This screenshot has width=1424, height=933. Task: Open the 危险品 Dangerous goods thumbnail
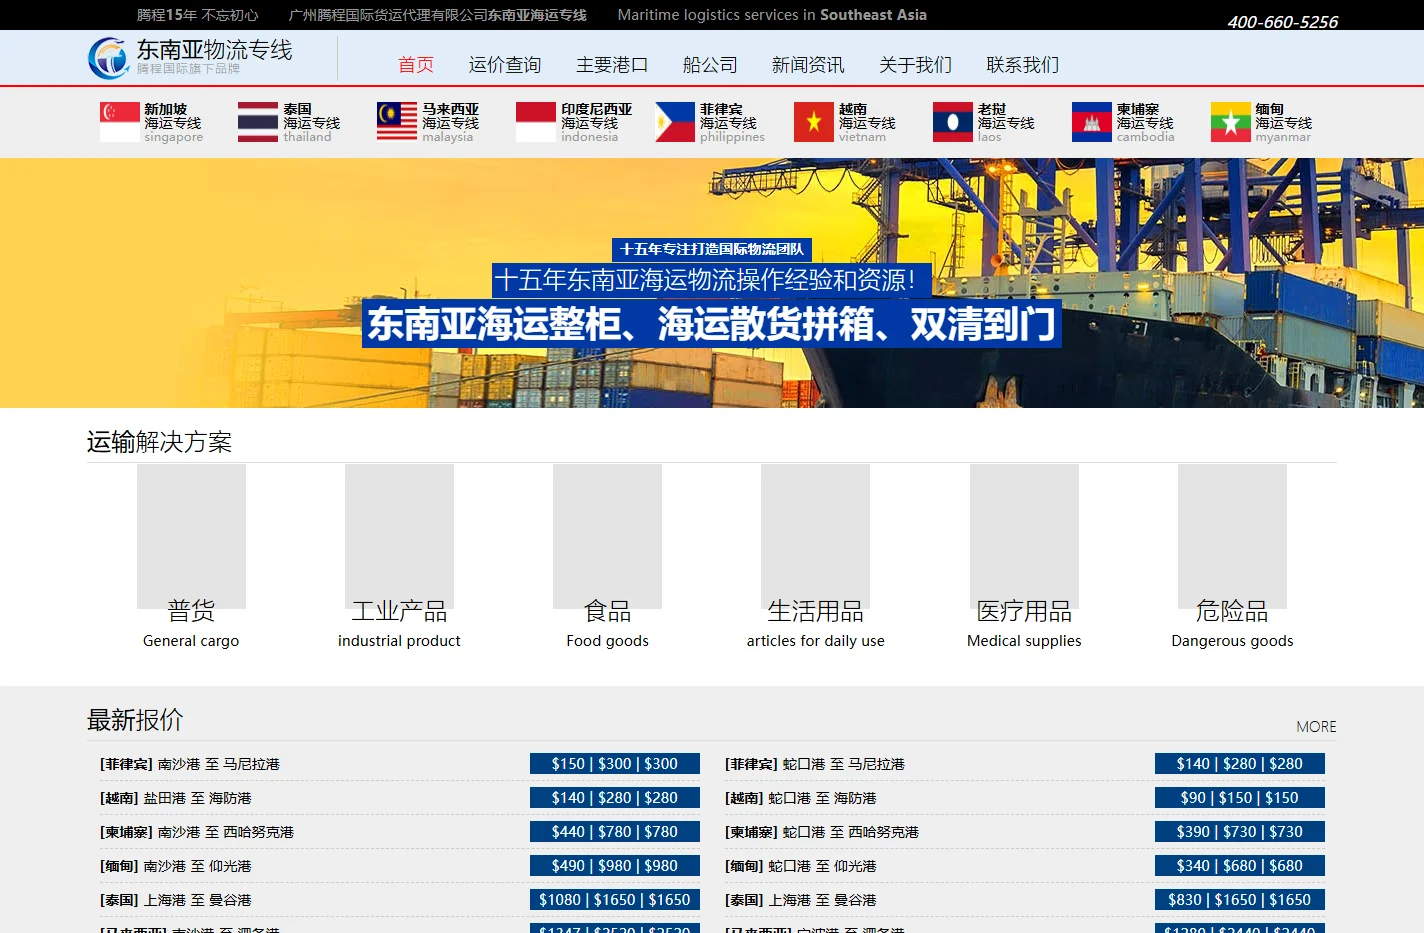[1232, 536]
